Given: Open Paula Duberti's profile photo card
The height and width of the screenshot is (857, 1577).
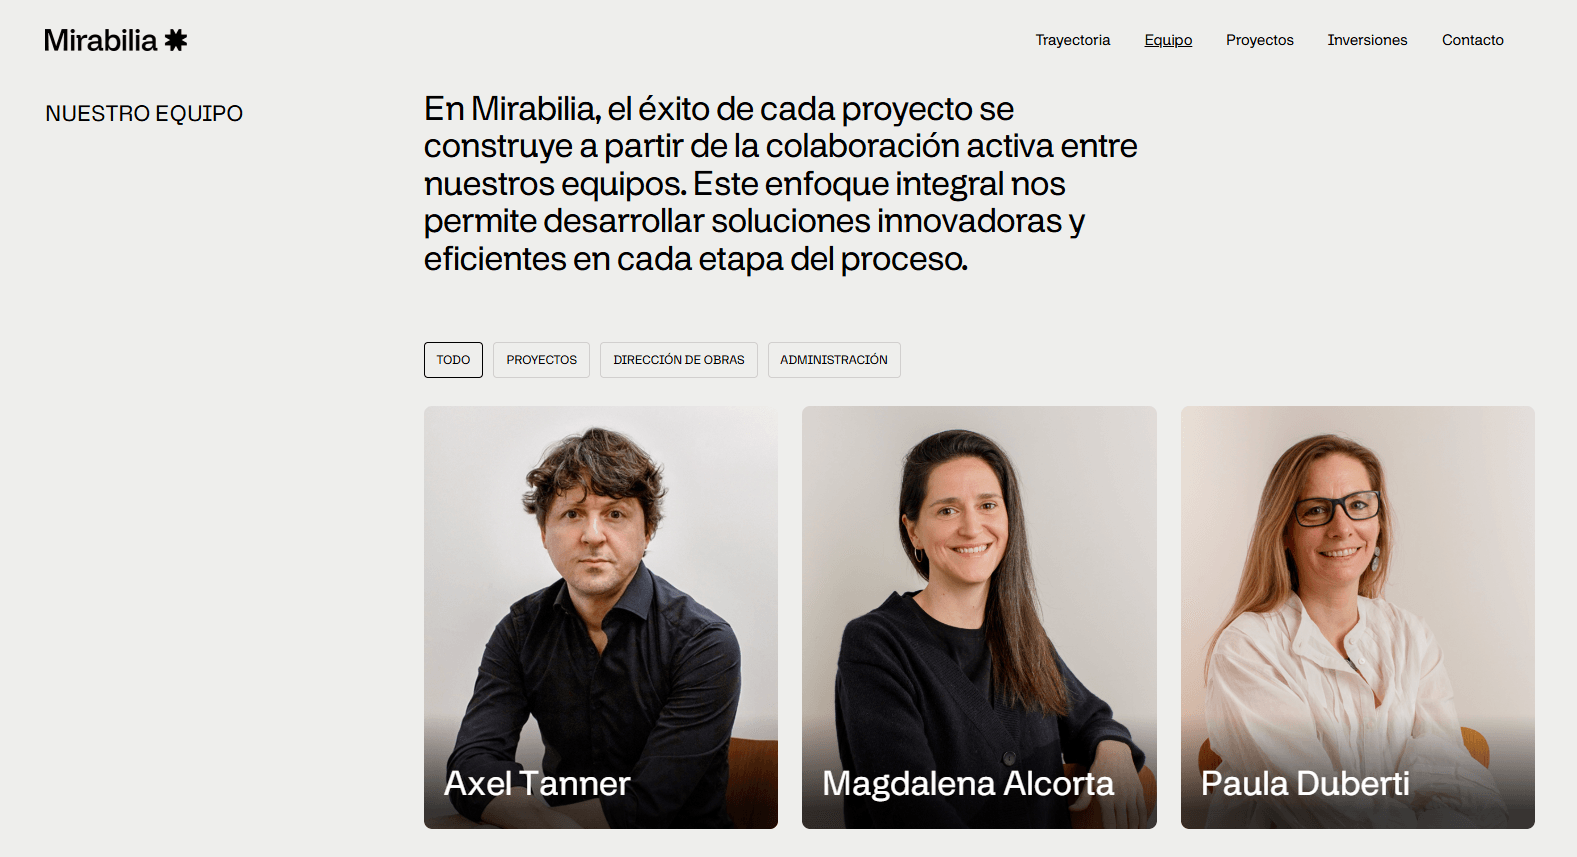Looking at the screenshot, I should coord(1357,617).
